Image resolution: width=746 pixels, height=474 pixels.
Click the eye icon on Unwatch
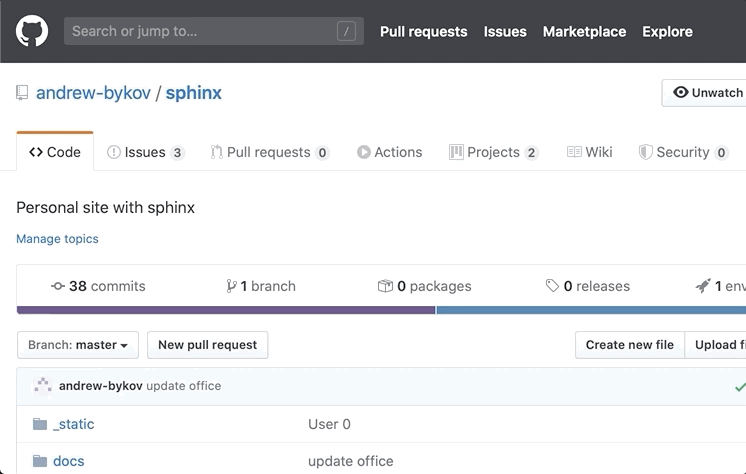[x=681, y=92]
